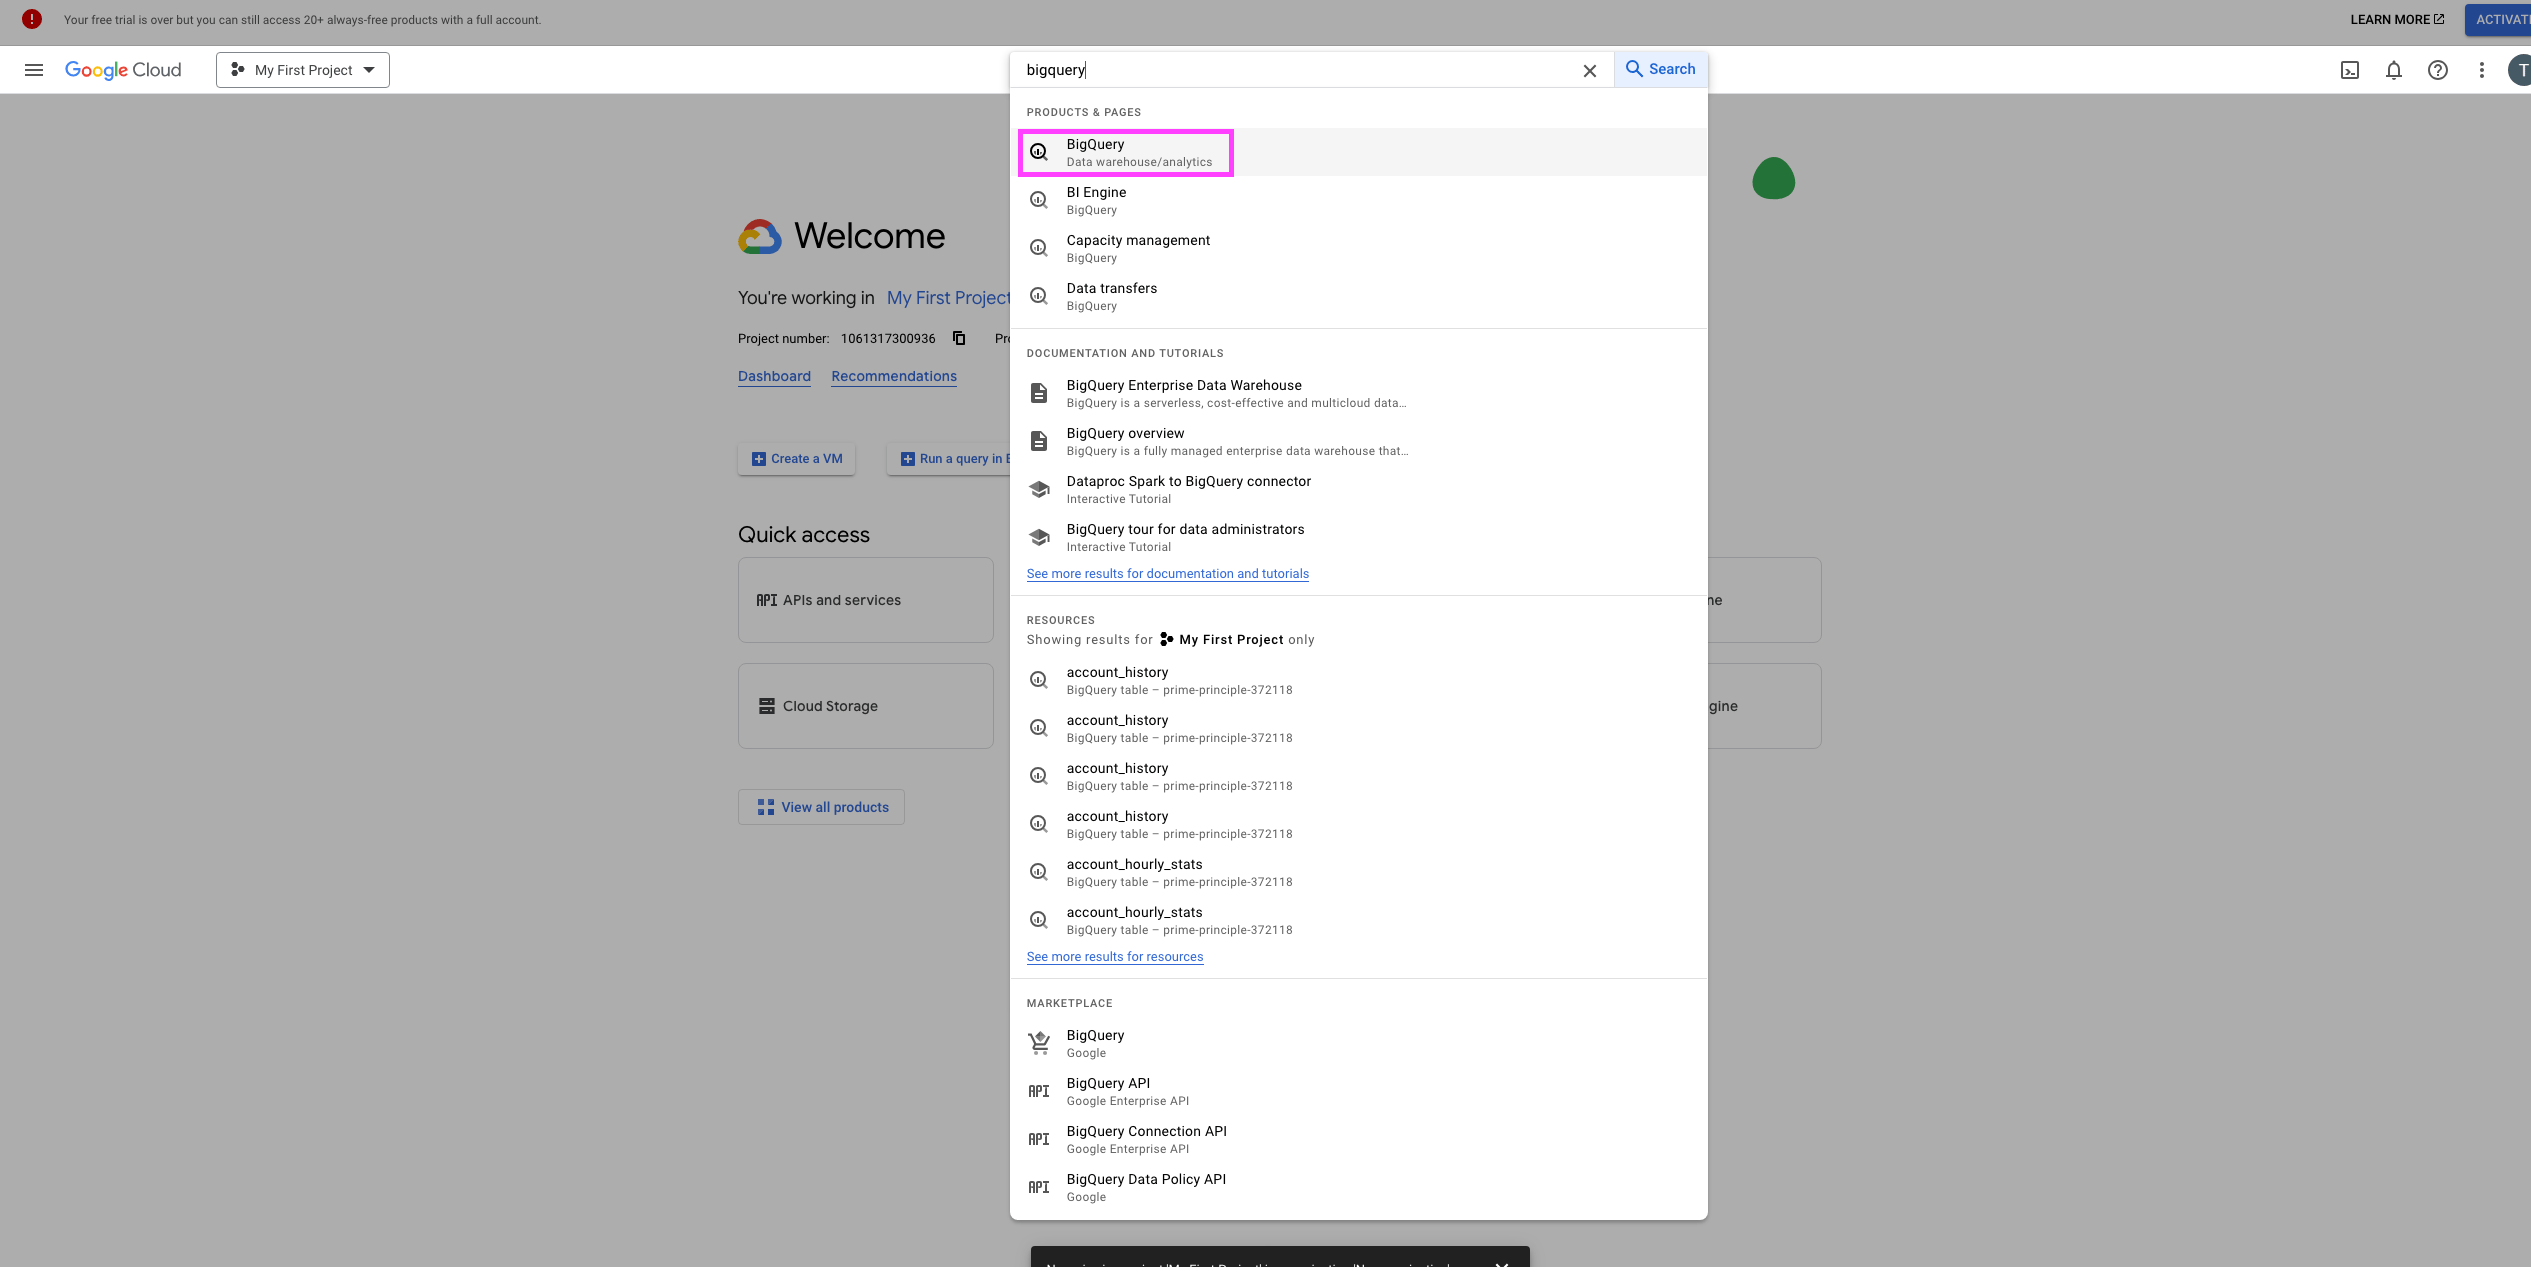The image size is (2531, 1267).
Task: Click View all products button
Action: click(821, 807)
